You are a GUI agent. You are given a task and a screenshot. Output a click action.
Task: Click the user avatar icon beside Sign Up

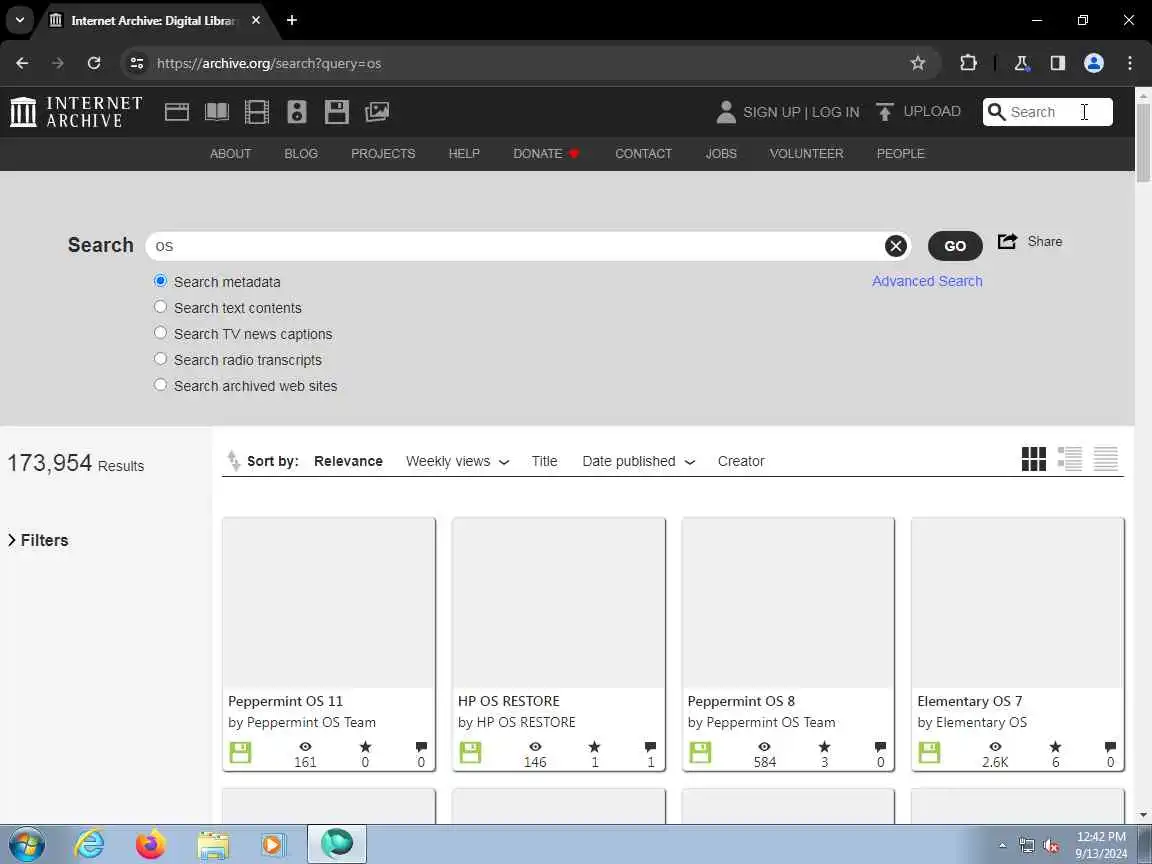[x=726, y=112]
